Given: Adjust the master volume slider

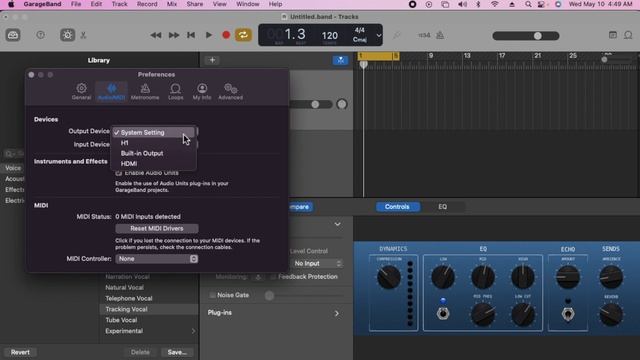Looking at the screenshot, I should [x=526, y=36].
